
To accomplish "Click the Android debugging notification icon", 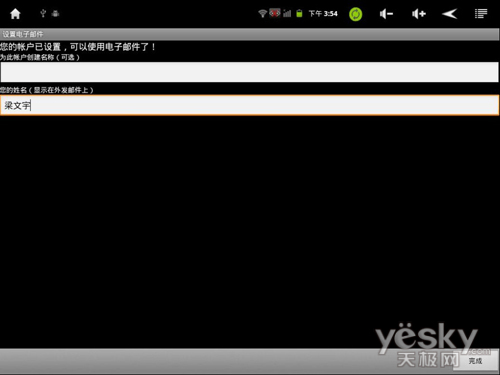I will click(x=55, y=13).
